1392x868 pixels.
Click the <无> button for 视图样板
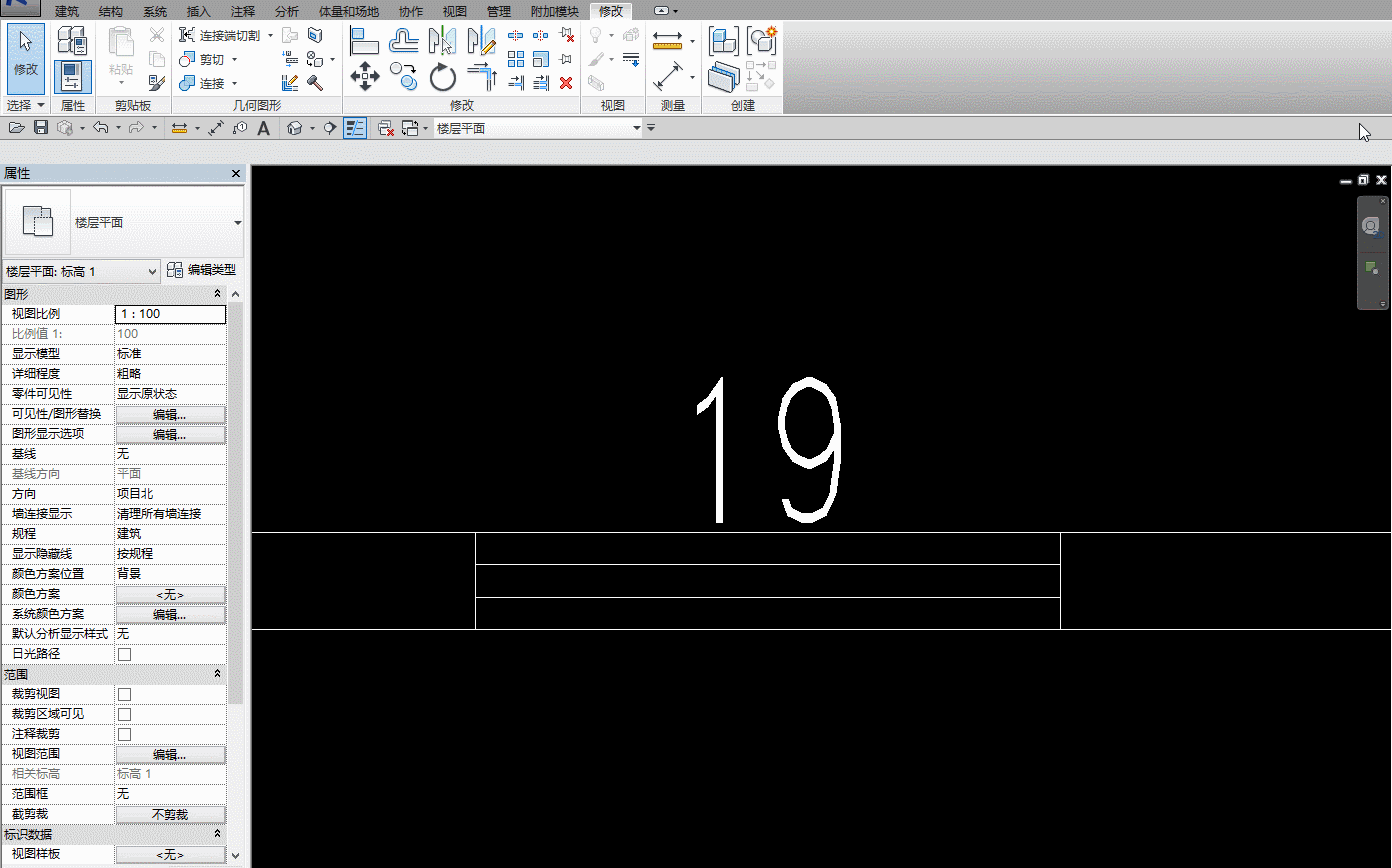tap(171, 854)
